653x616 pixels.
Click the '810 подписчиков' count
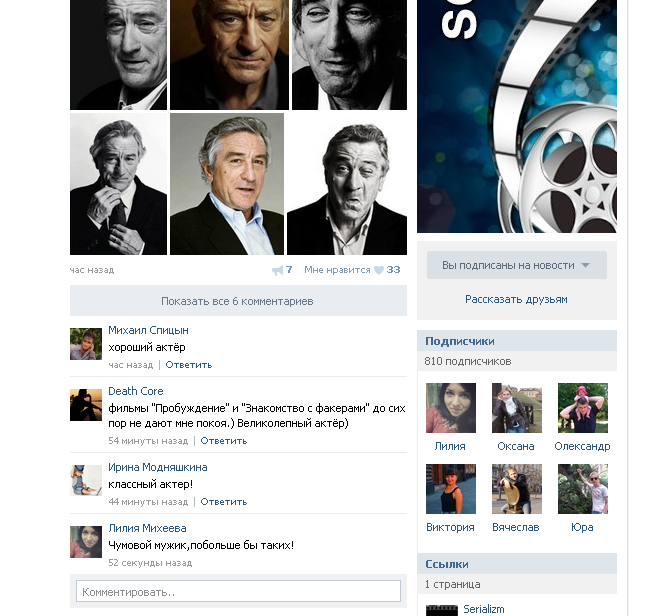coord(468,361)
